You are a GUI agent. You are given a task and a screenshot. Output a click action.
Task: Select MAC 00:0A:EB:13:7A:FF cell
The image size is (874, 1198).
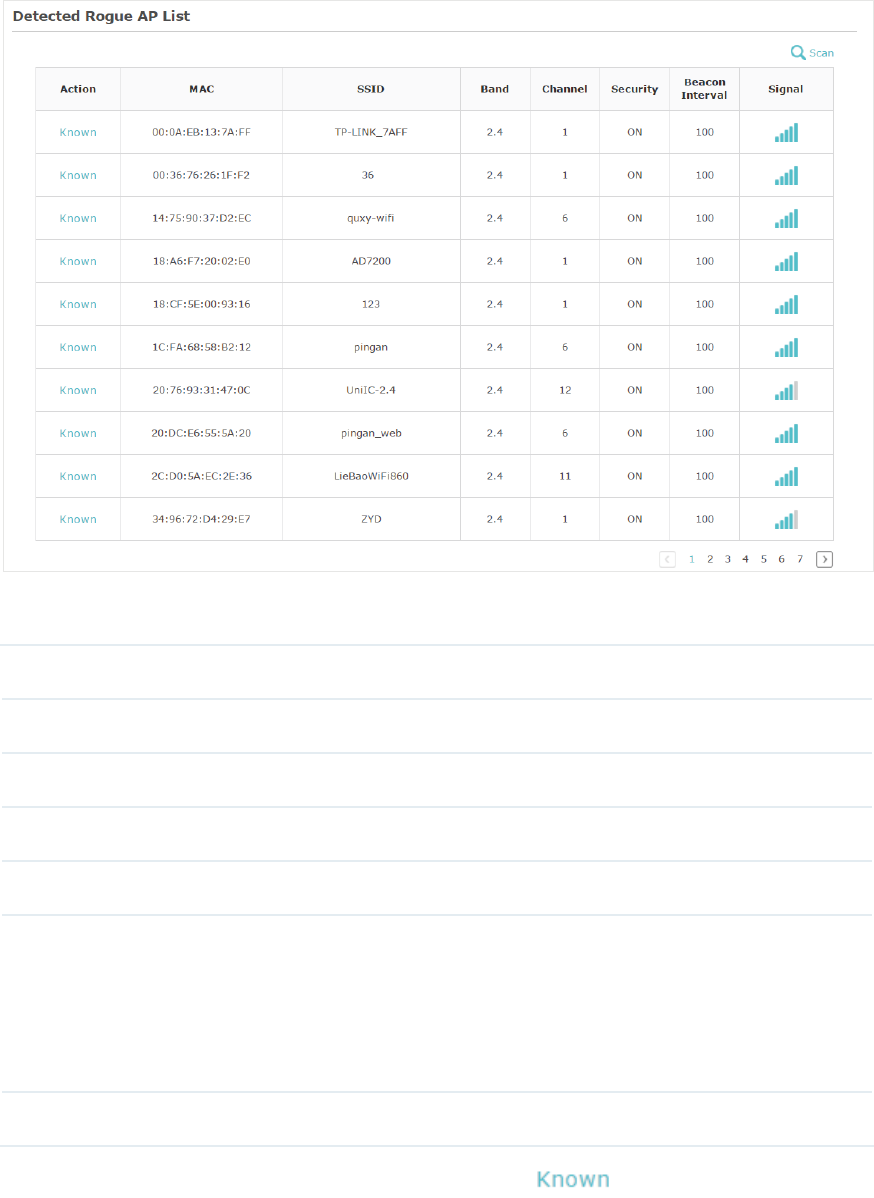coord(202,132)
